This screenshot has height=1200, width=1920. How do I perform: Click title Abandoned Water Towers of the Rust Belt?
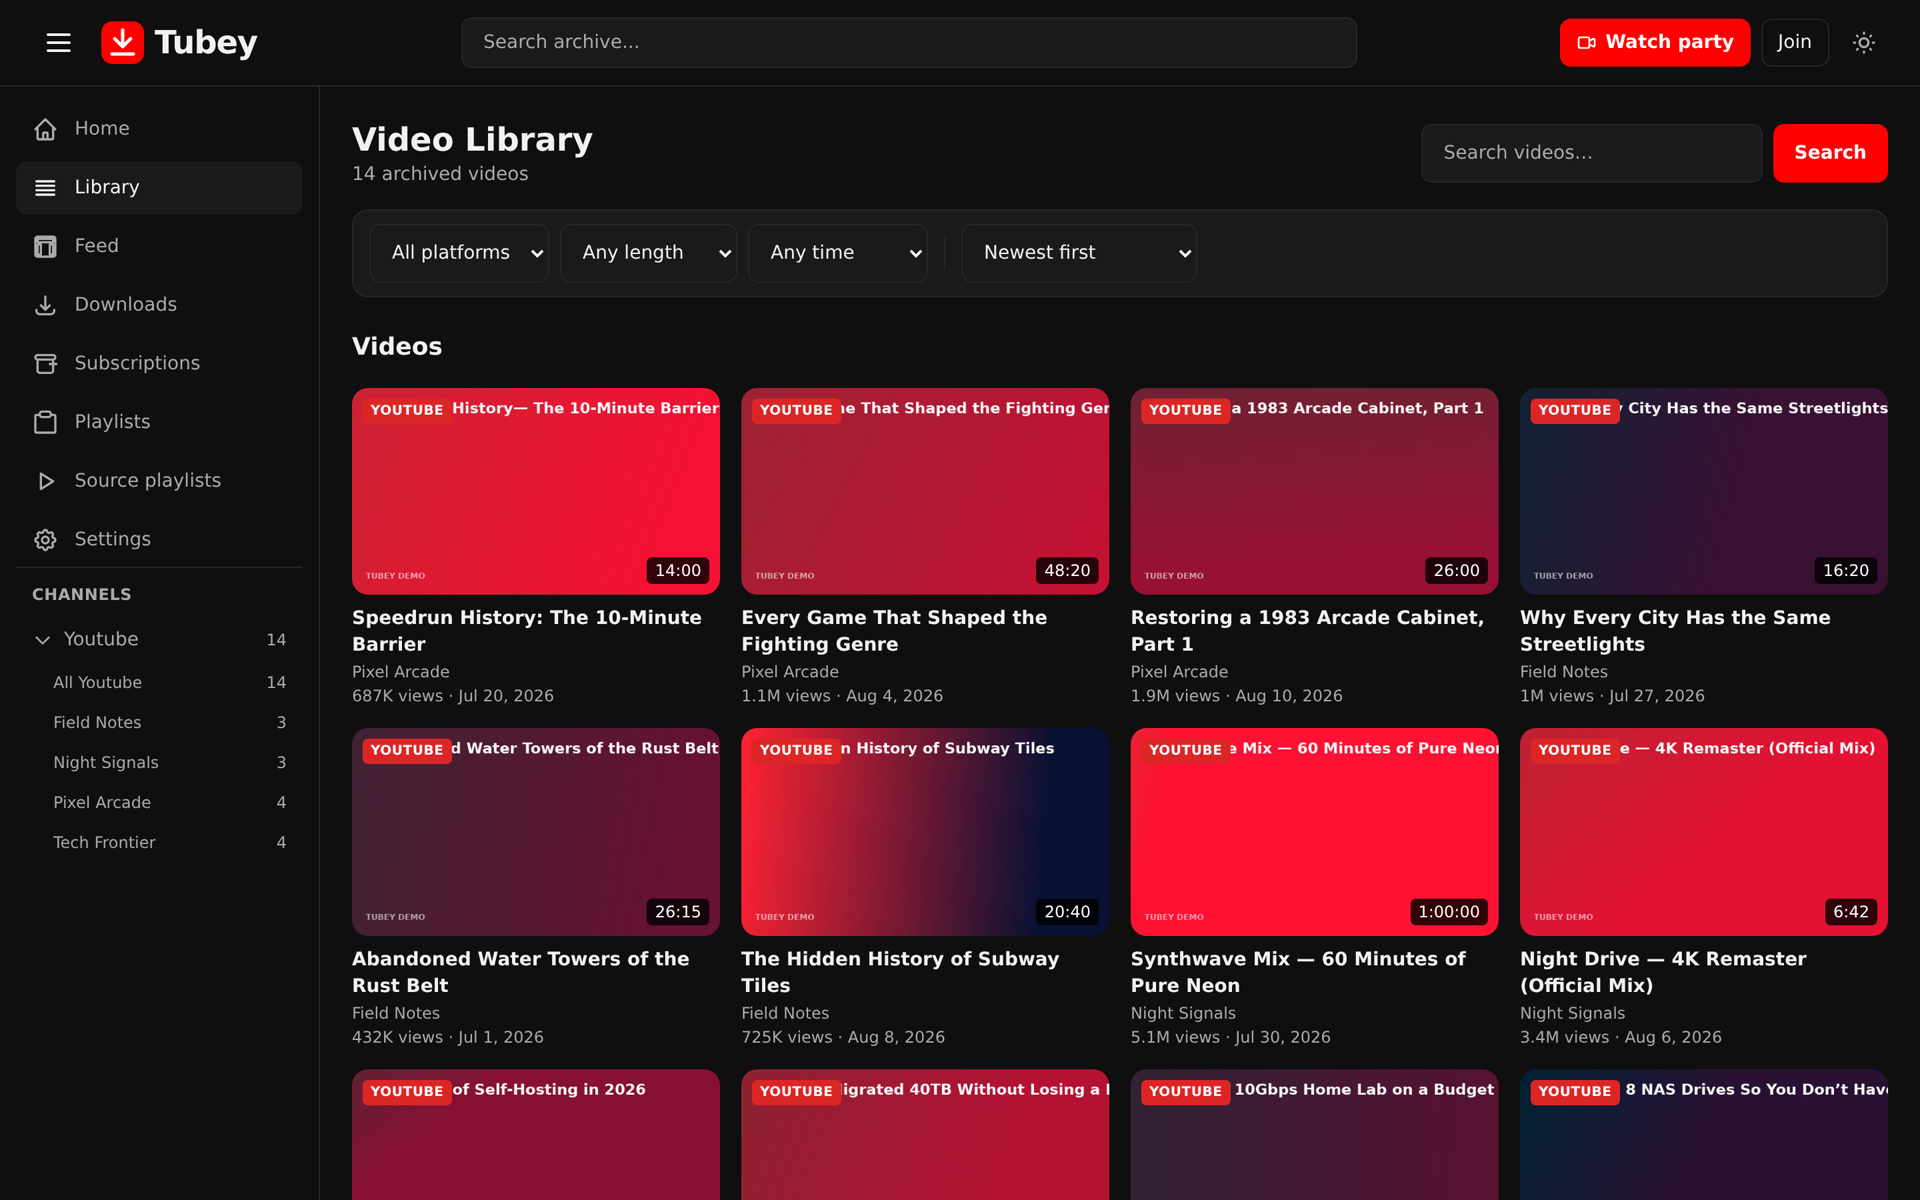521,972
